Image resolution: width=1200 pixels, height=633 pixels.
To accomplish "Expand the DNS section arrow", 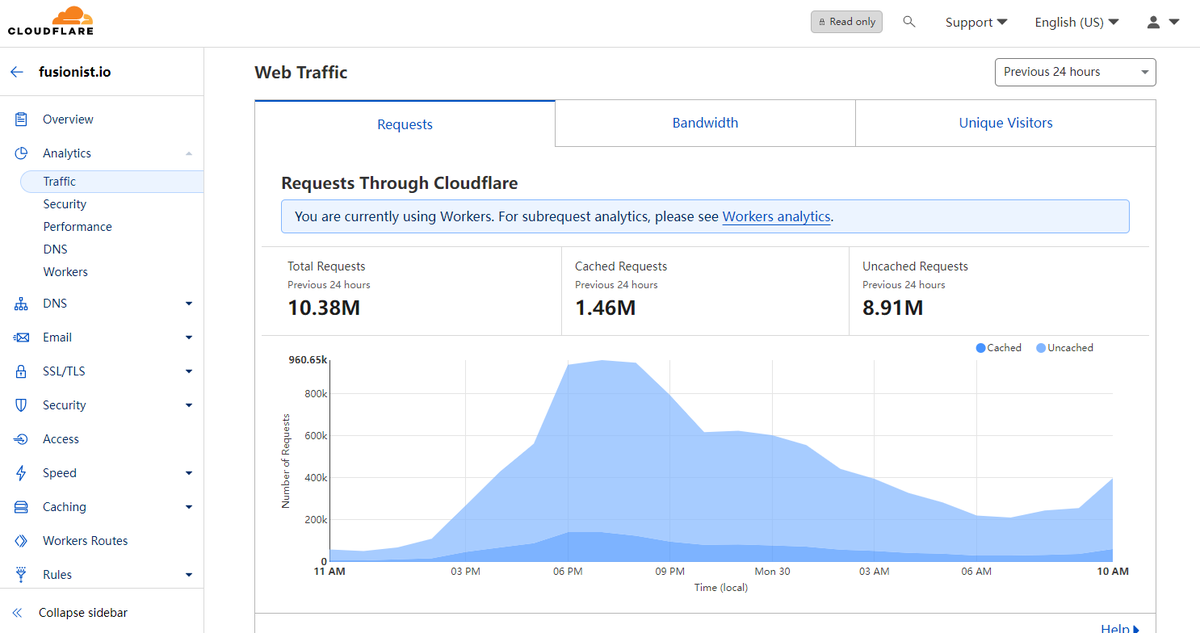I will pyautogui.click(x=189, y=304).
